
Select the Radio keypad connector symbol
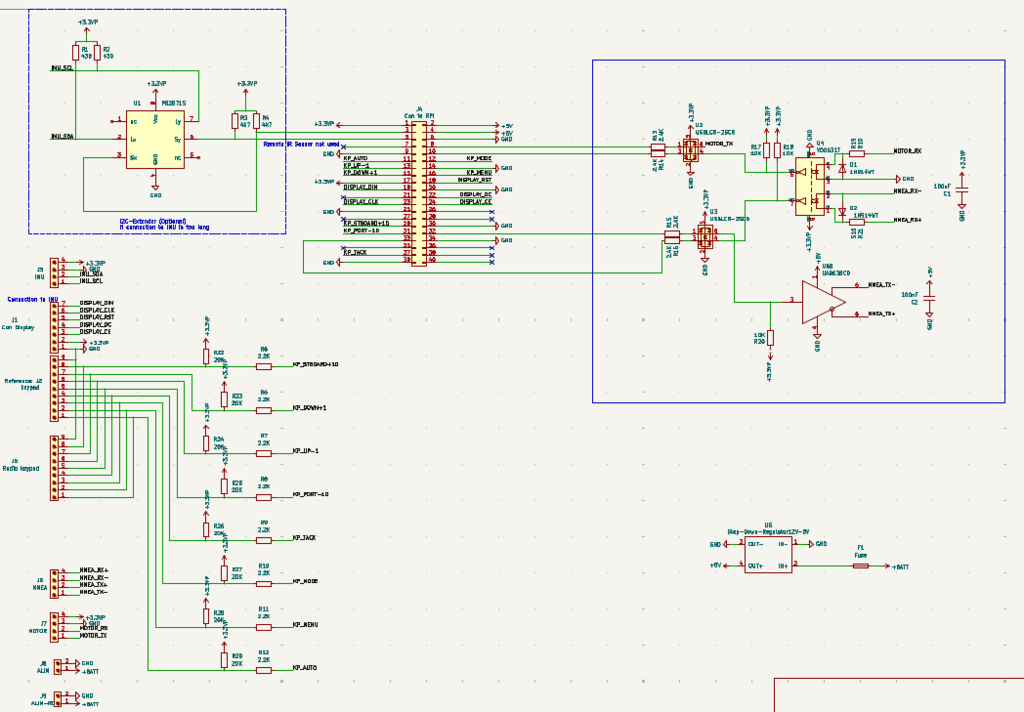[x=56, y=468]
